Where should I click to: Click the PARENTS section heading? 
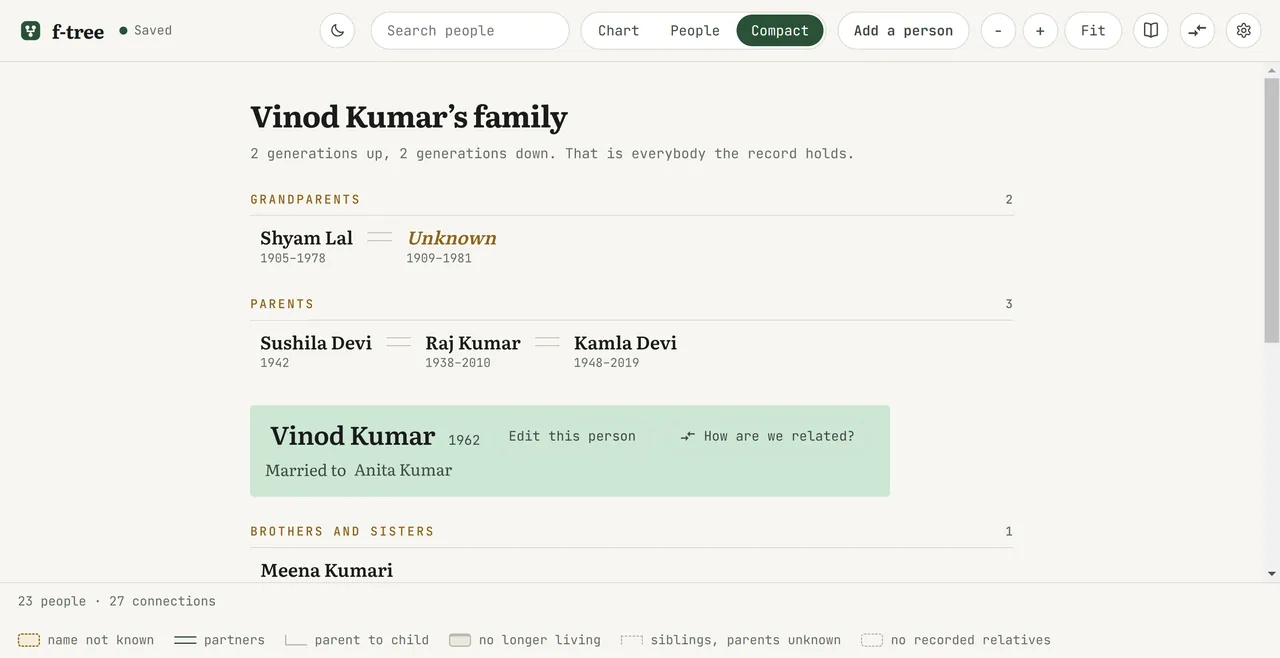[x=282, y=304]
